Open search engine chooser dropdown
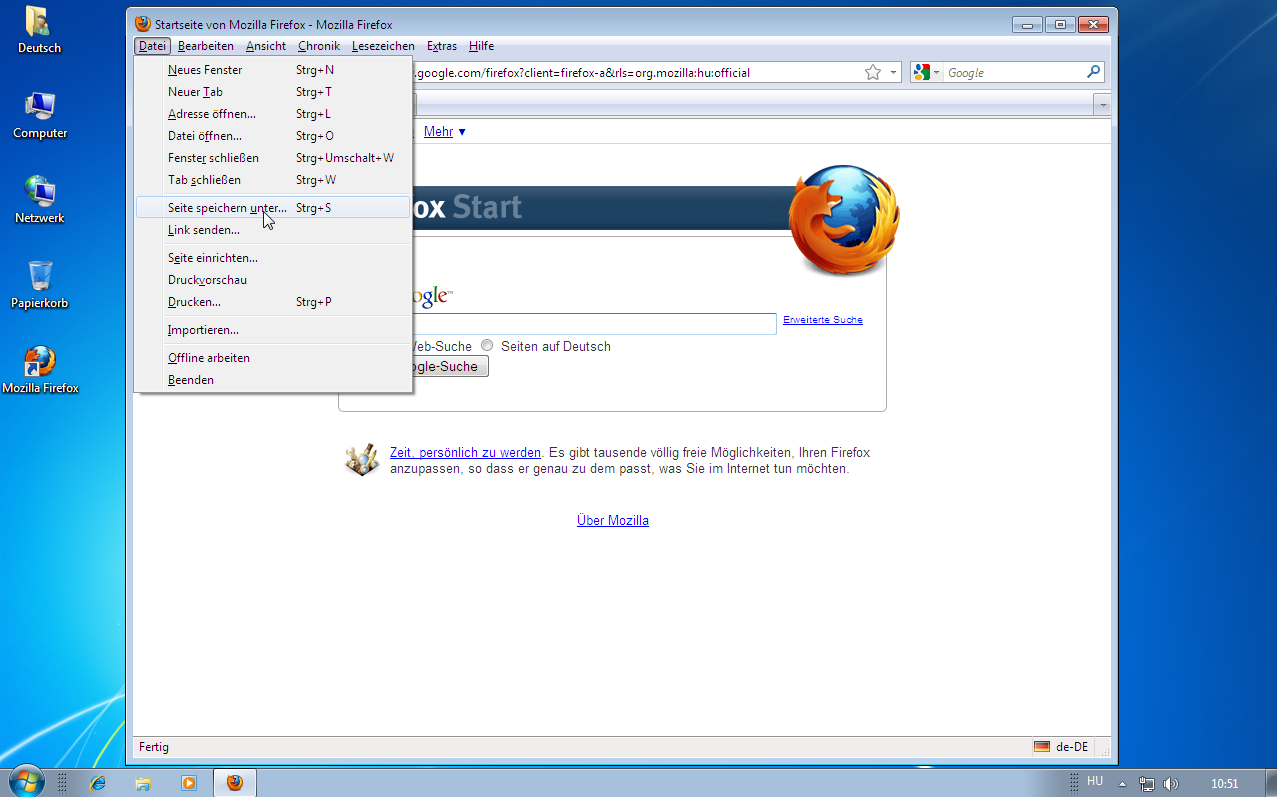The width and height of the screenshot is (1277, 797). point(937,72)
